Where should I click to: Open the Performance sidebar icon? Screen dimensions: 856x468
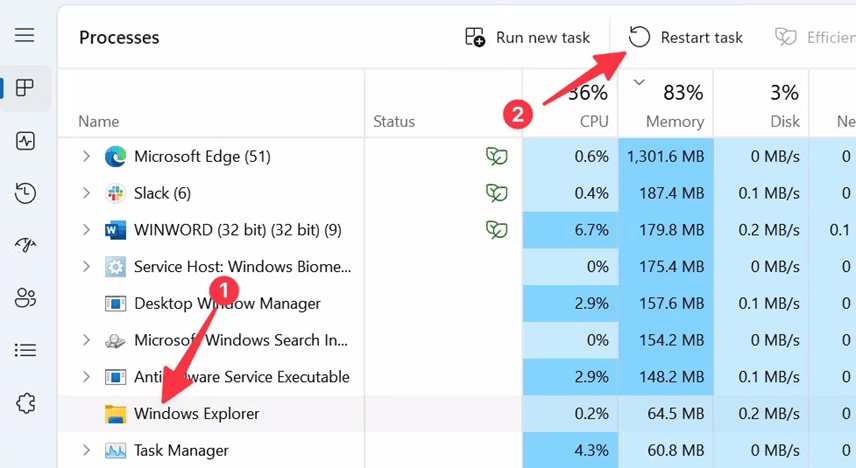click(25, 141)
